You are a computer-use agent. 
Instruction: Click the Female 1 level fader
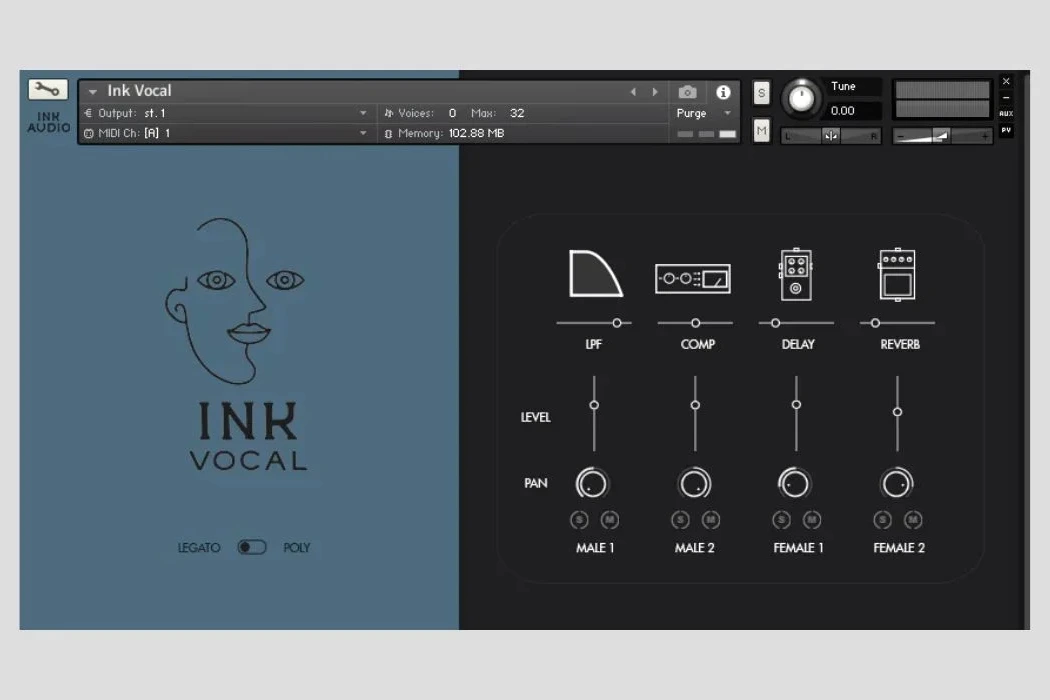(796, 413)
